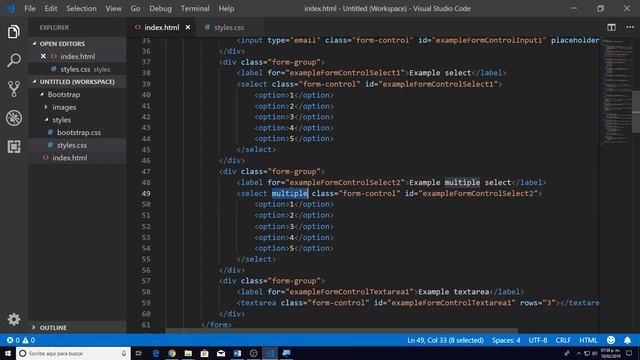Screen dimensions: 640x360
Task: Click the errors count in status bar
Action: coord(13,340)
